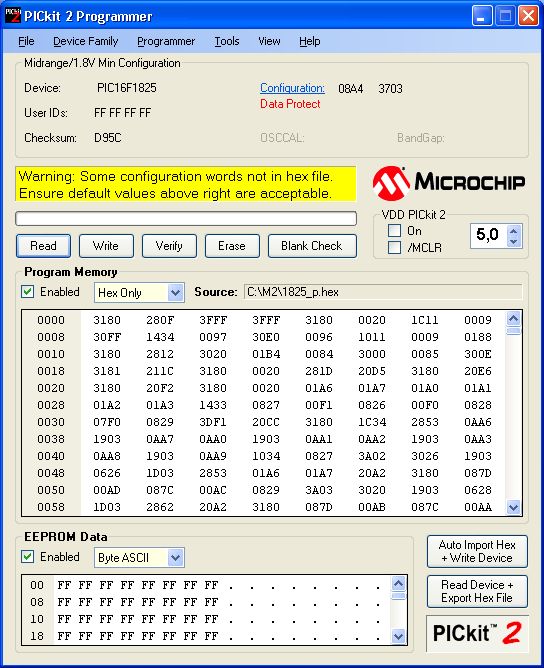The width and height of the screenshot is (544, 668).
Task: Click configuration word 08A4
Action: 351,89
